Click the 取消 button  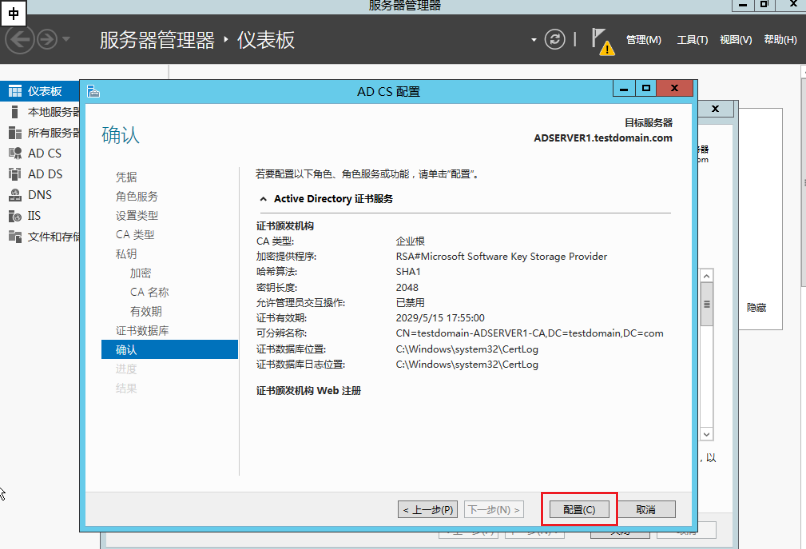(x=646, y=509)
